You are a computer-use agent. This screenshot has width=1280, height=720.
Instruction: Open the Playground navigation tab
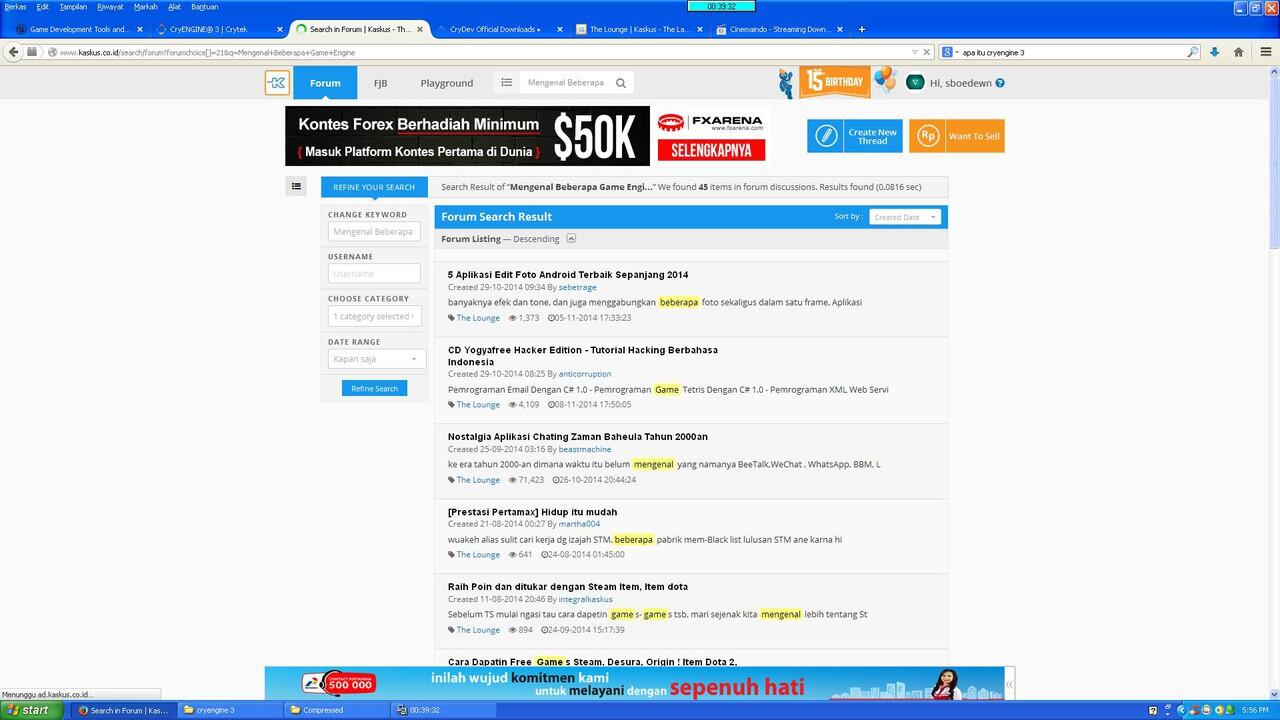[447, 83]
